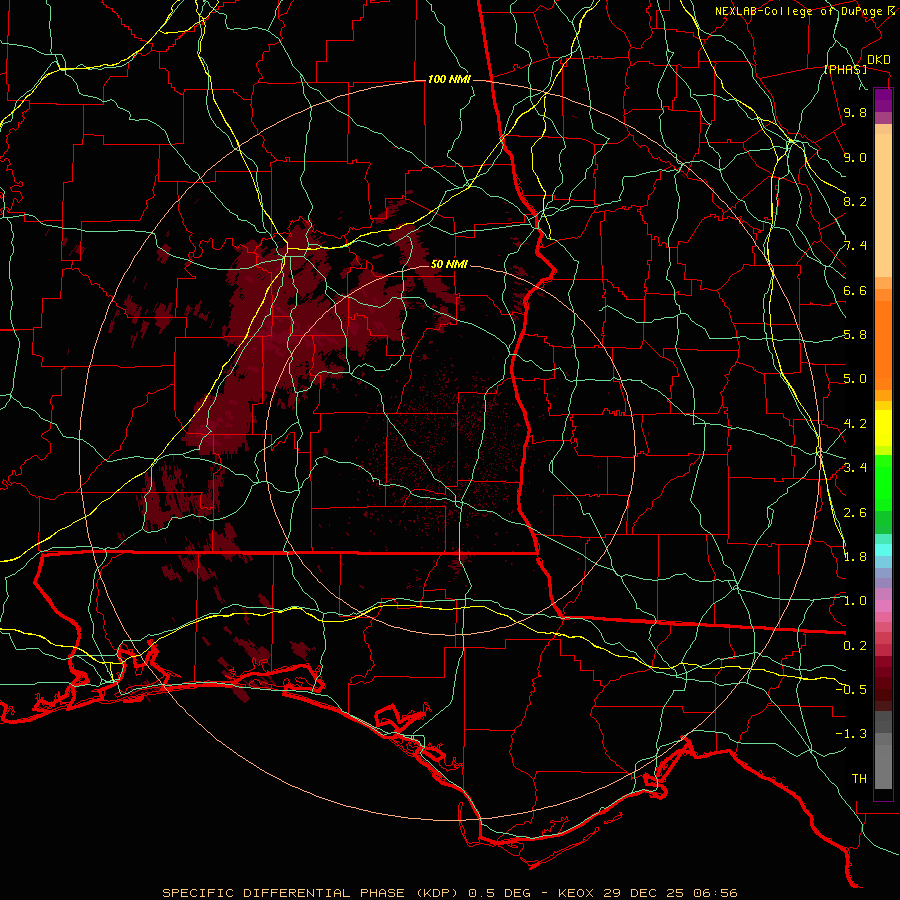Pick the bright green band on the color bar

[x=883, y=483]
